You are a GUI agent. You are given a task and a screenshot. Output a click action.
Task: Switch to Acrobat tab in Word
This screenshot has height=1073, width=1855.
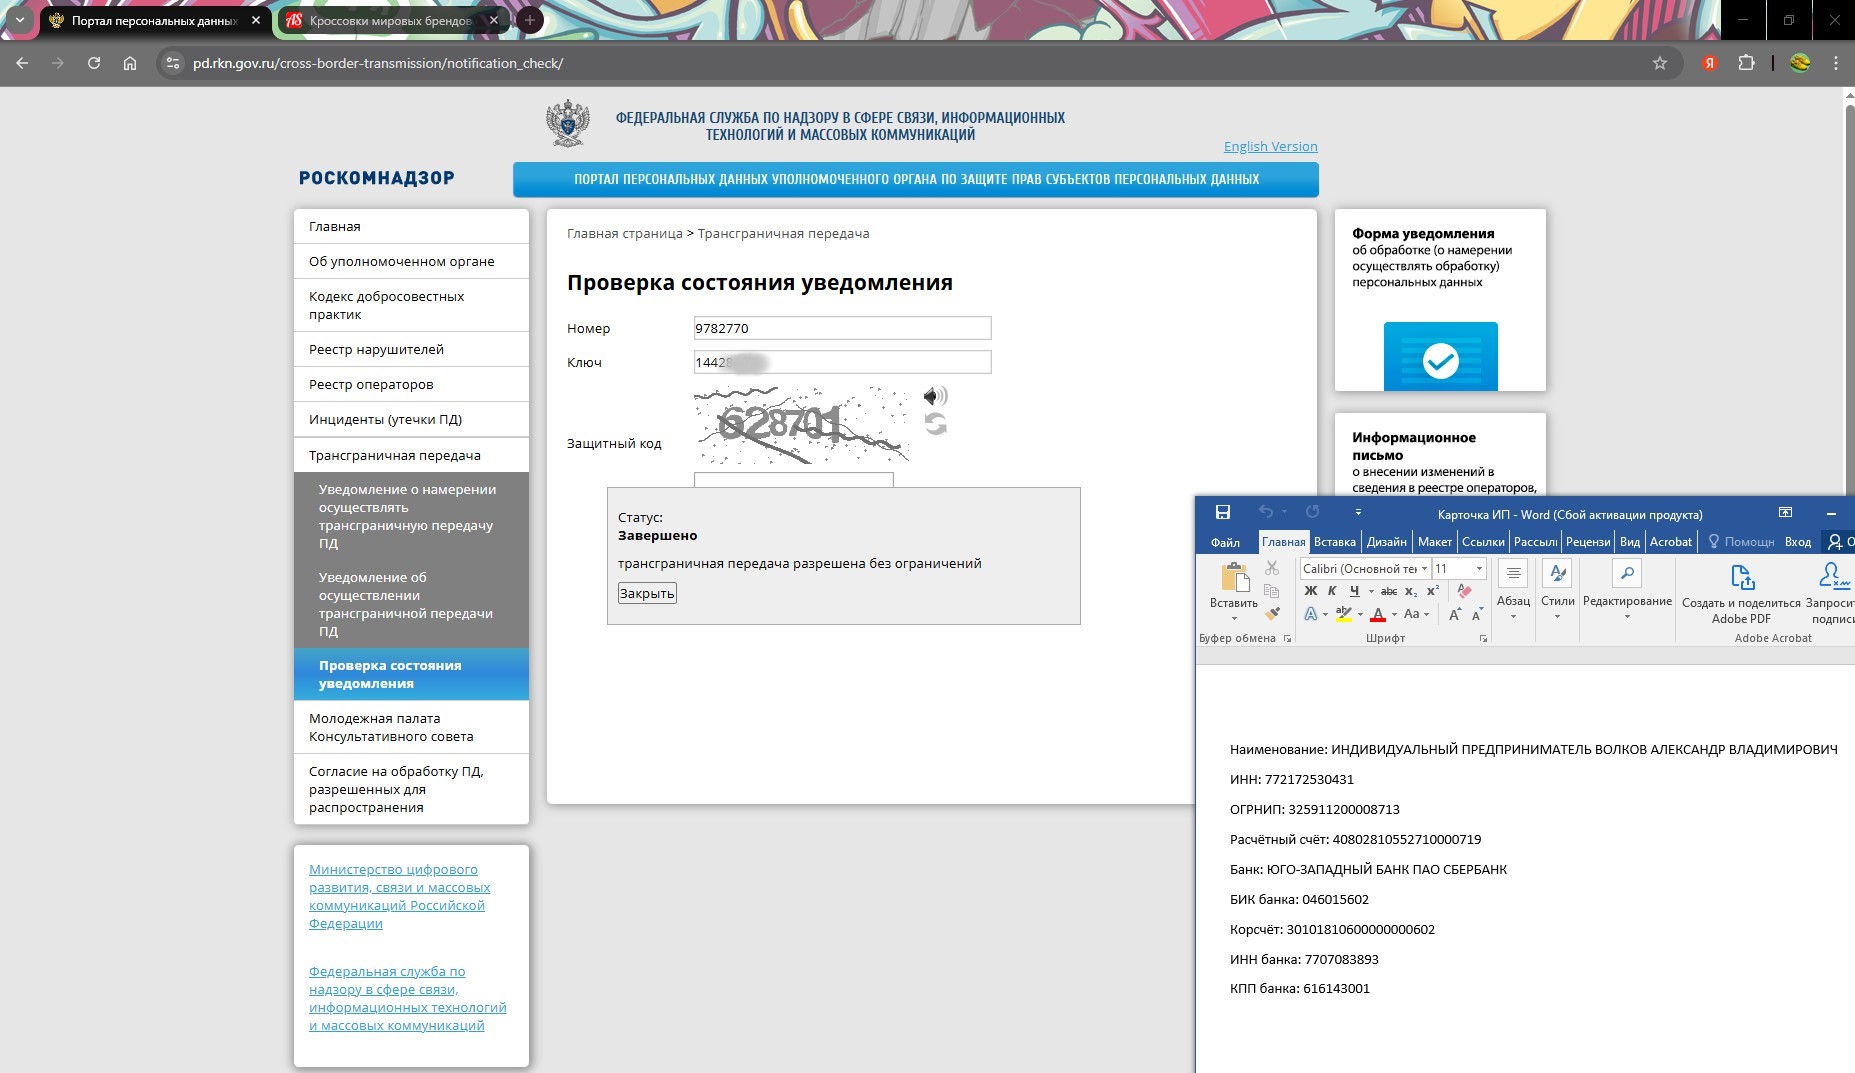(1671, 542)
